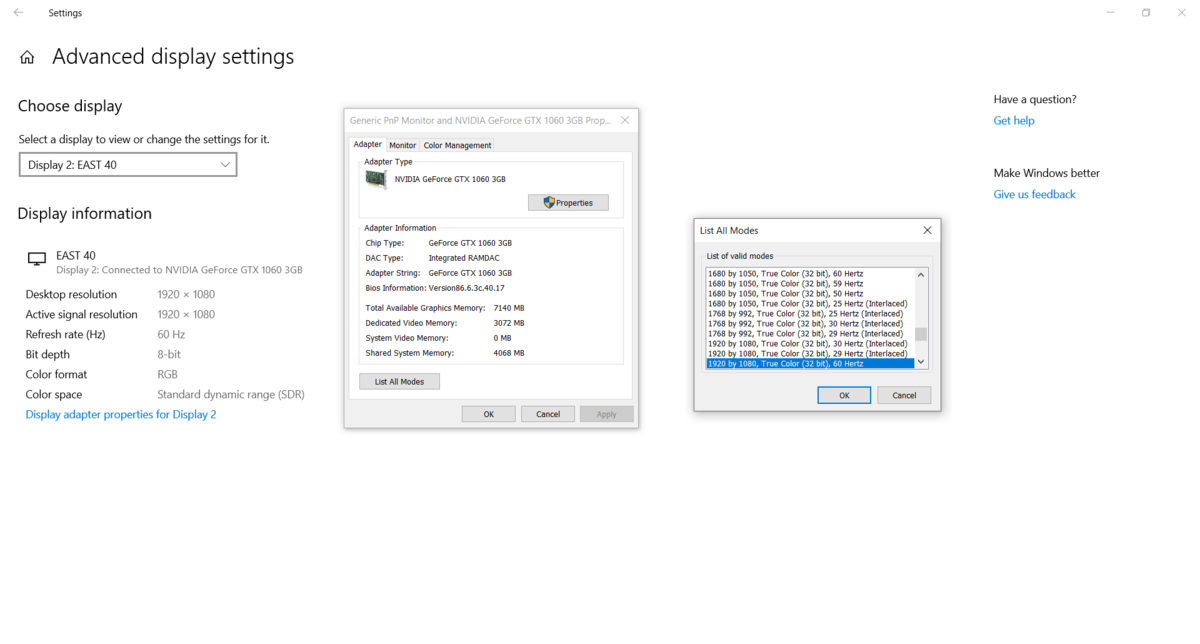The width and height of the screenshot is (1200, 644).
Task: Click the NVIDIA adapter card icon
Action: (375, 179)
